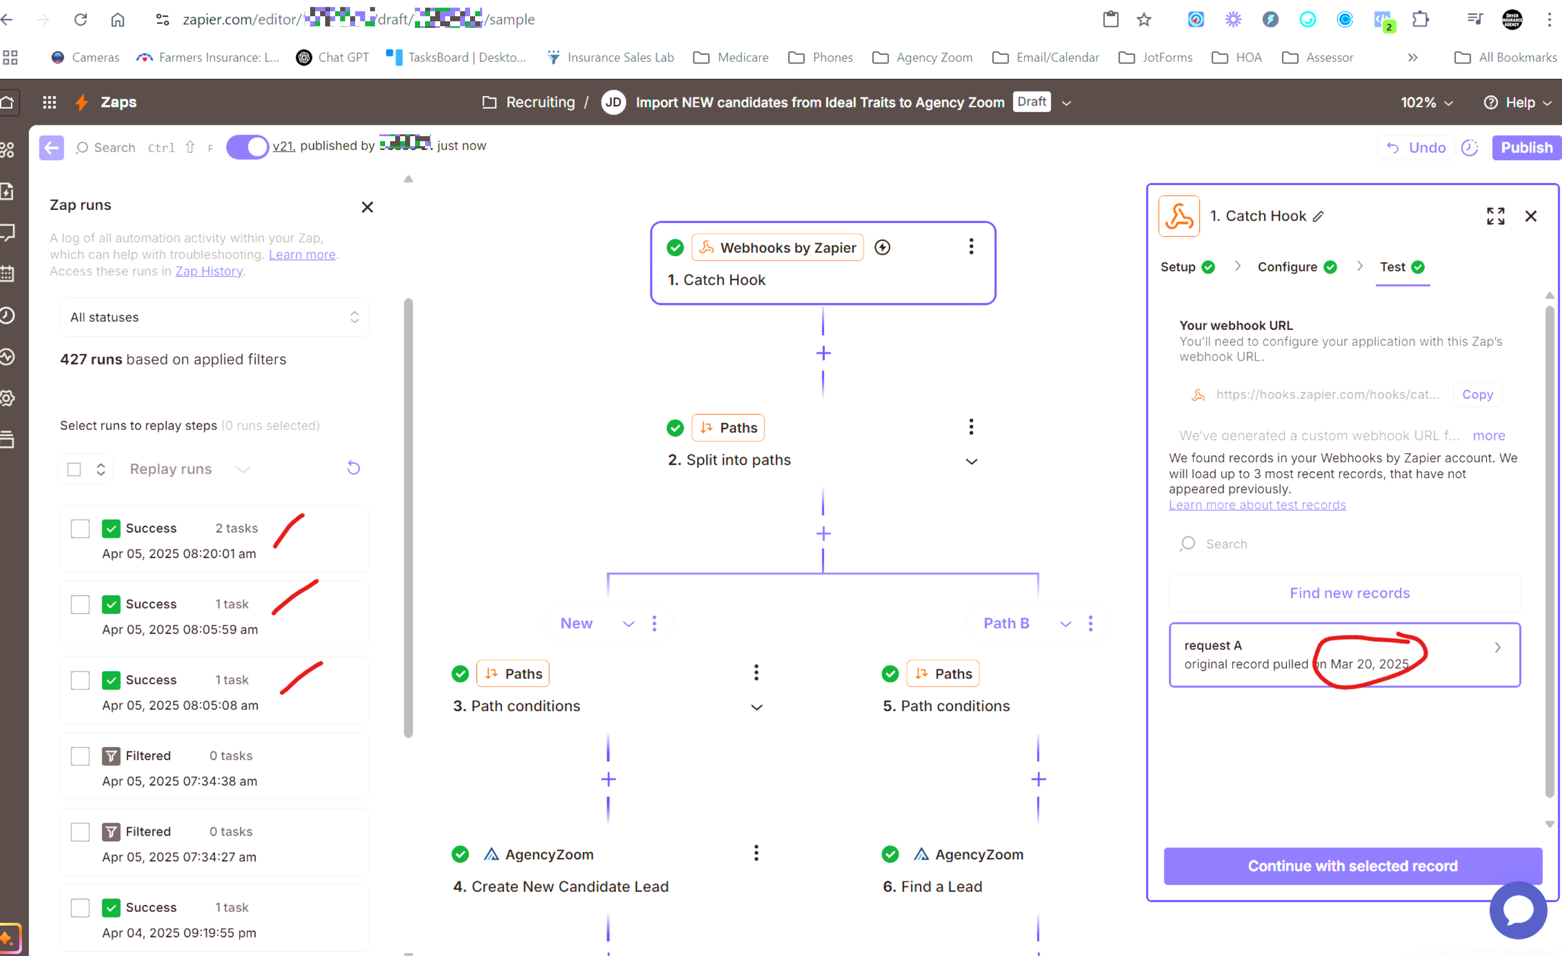Open the 102% zoom dropdown
Viewport: 1562px width, 956px height.
click(x=1427, y=102)
